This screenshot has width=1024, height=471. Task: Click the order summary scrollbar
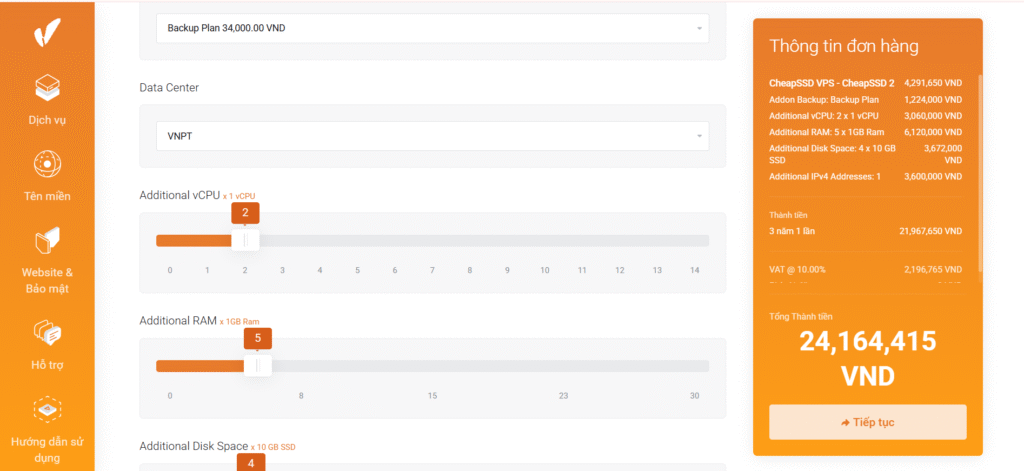click(x=979, y=170)
